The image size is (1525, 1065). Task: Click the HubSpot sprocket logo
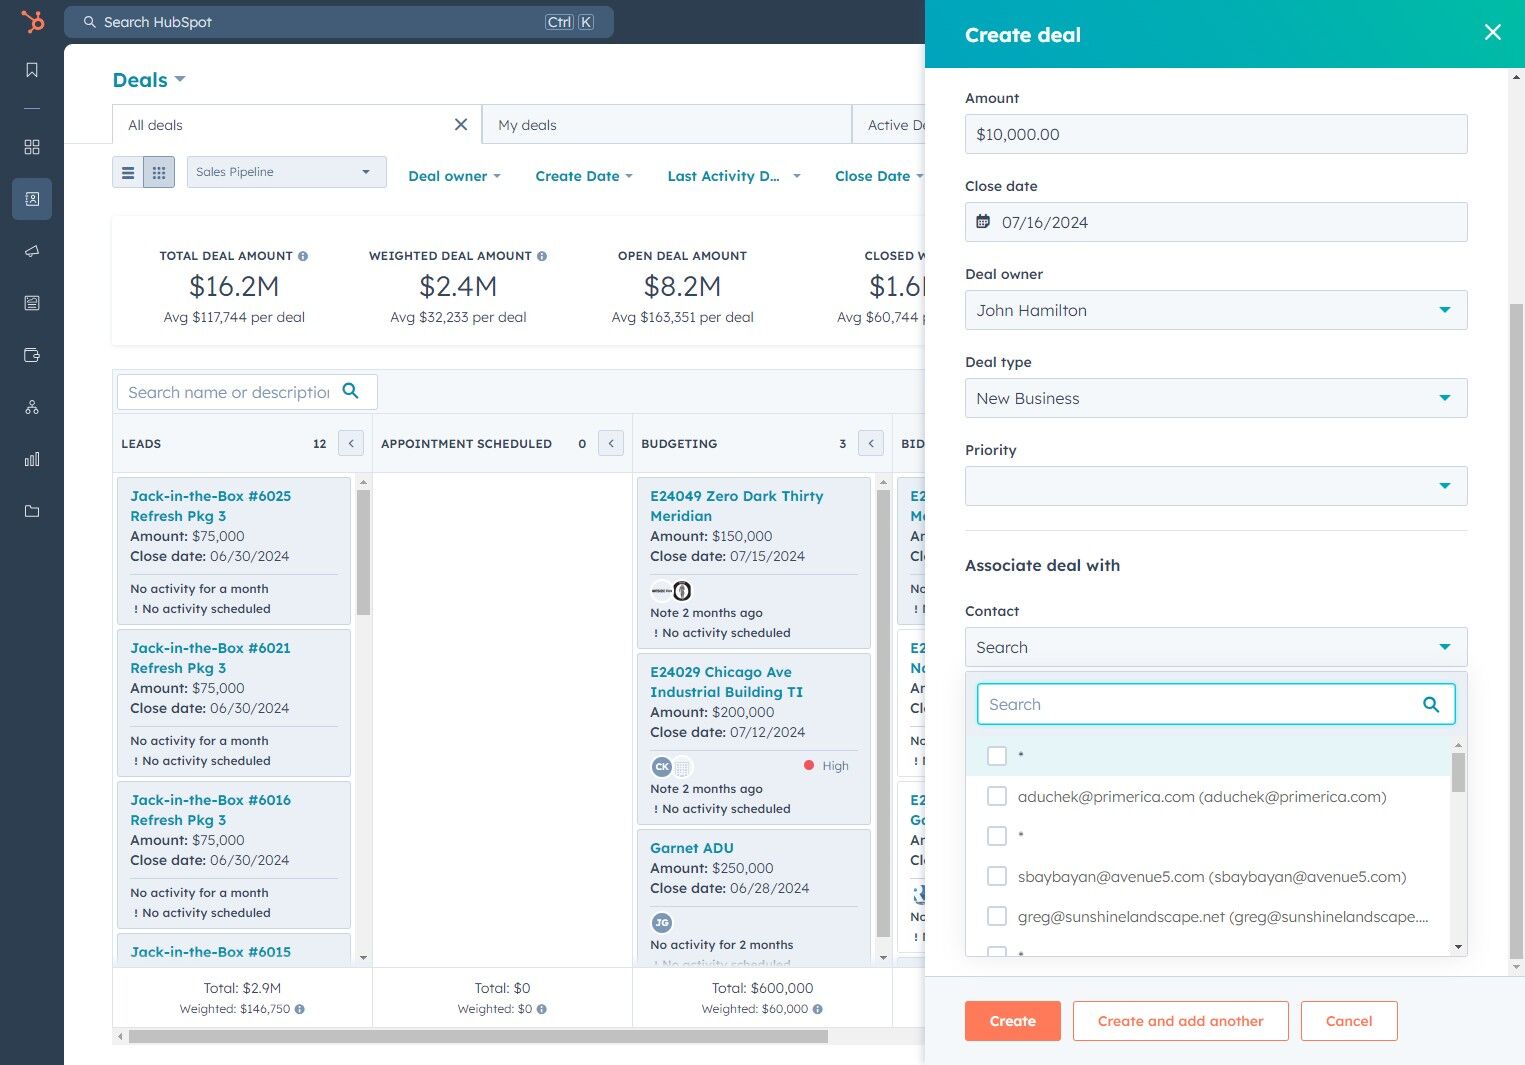[33, 21]
